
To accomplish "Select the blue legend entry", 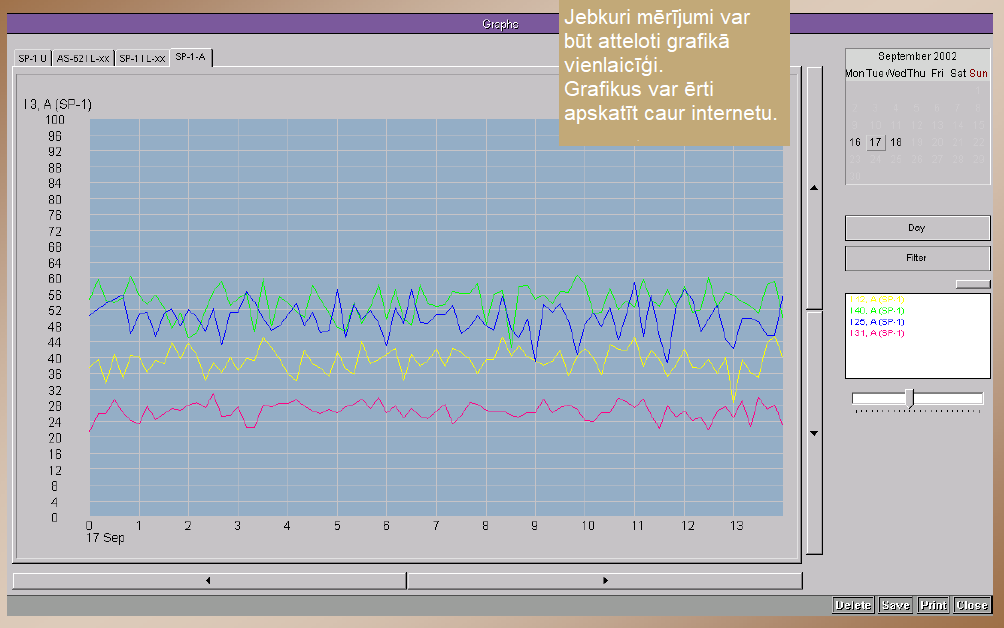I will (x=877, y=322).
